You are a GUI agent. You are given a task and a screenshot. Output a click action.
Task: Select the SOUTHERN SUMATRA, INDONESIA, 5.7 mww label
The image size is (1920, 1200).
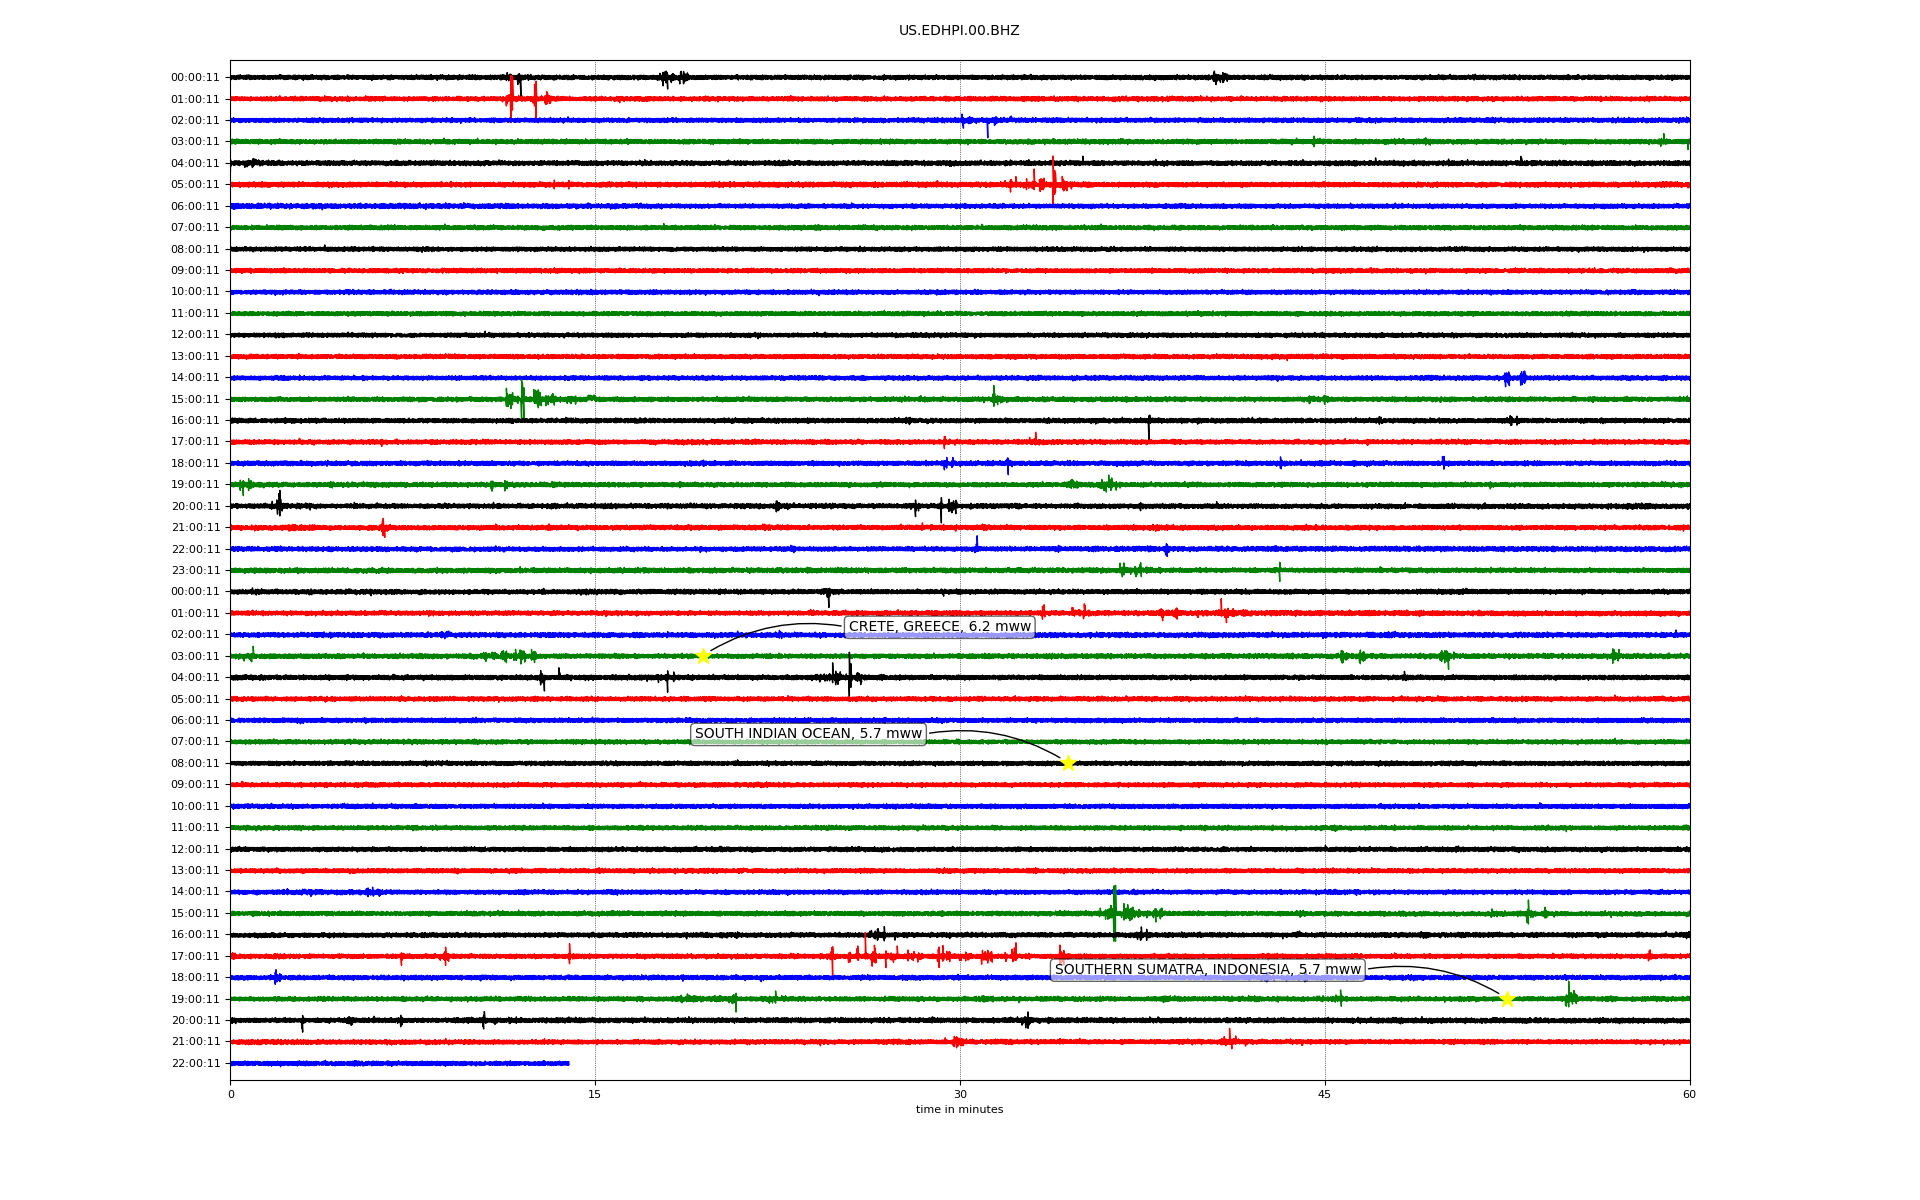coord(1208,970)
